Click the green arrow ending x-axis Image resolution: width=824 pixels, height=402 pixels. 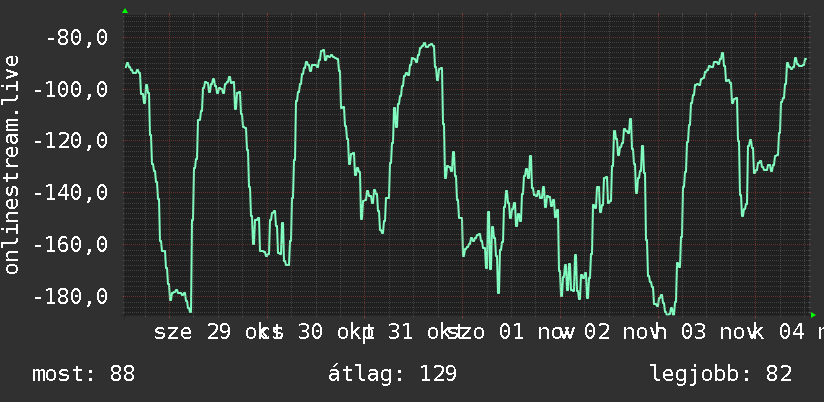click(x=813, y=315)
